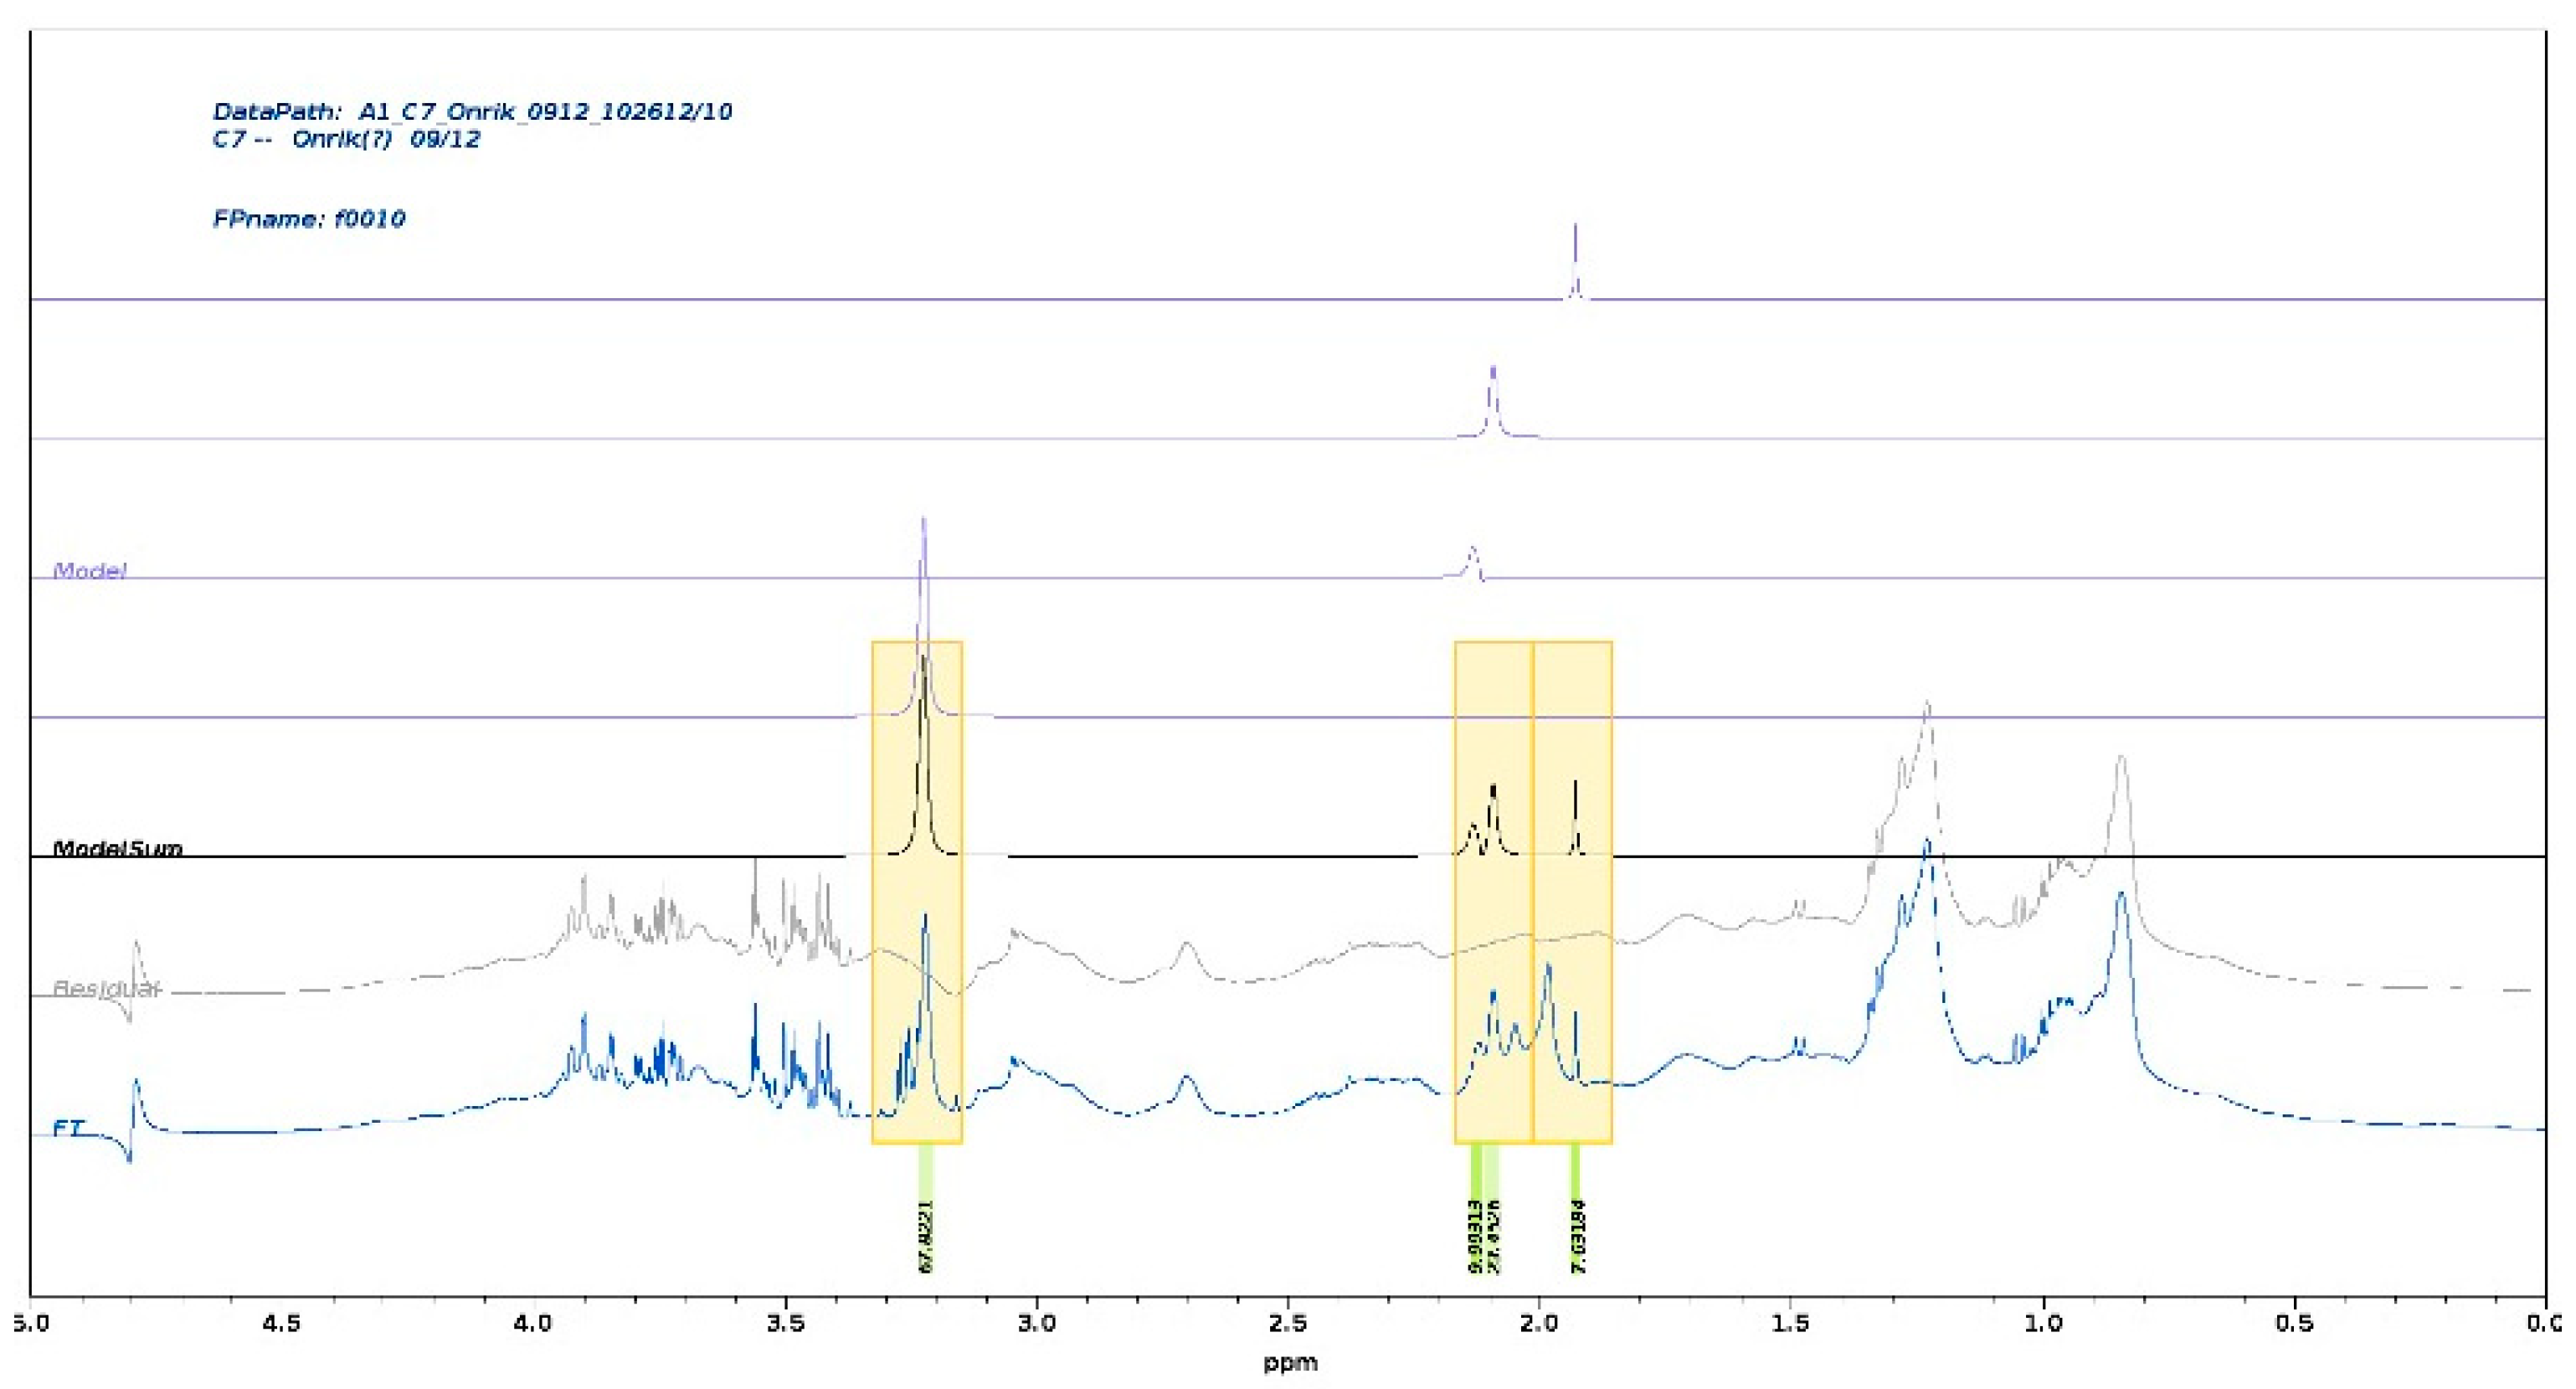Image resolution: width=2576 pixels, height=1389 pixels.
Task: Click the green integral label 7.63184
Action: tap(1576, 1236)
